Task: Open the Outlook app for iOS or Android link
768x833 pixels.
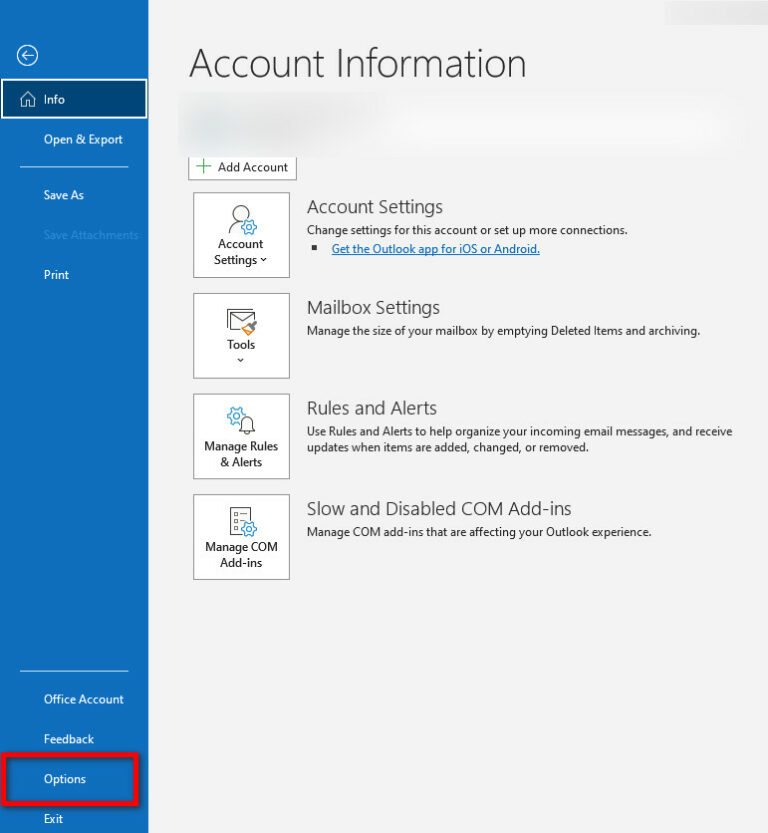Action: tap(436, 249)
